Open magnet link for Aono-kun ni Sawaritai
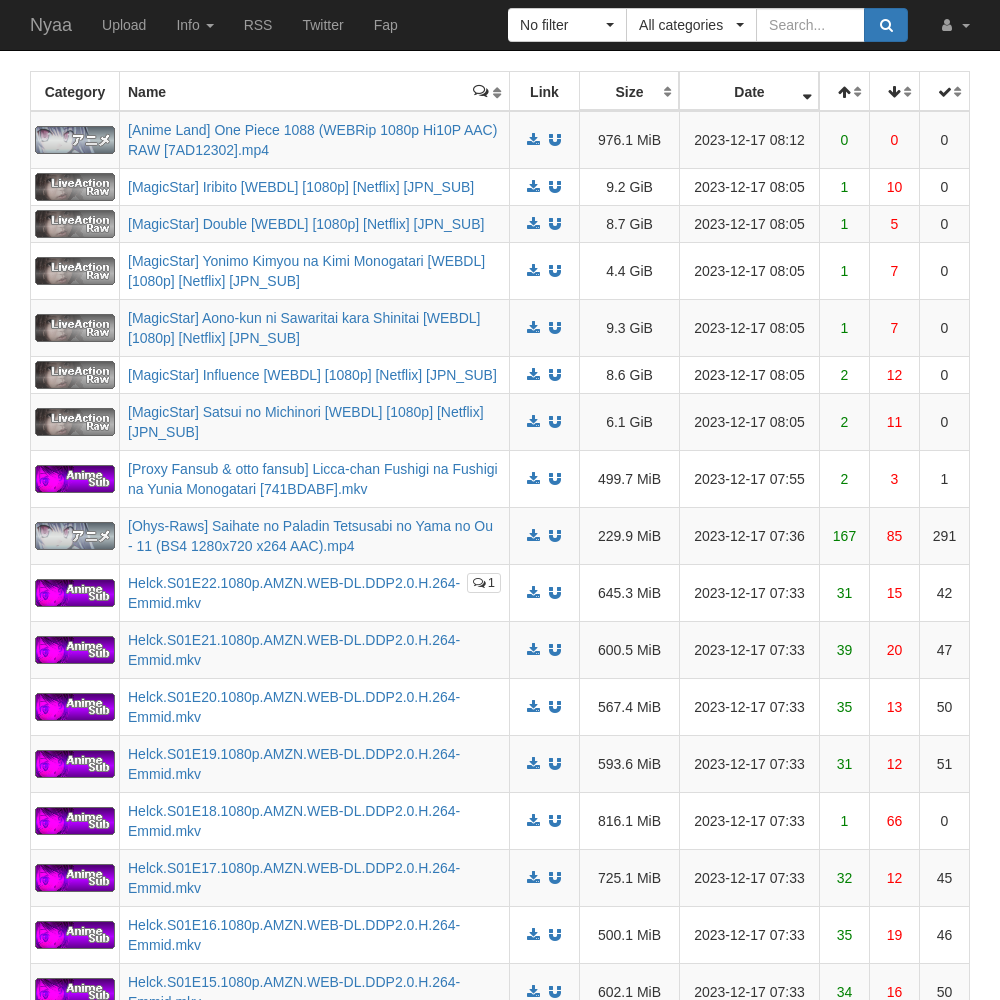The image size is (1000, 1000). click(x=555, y=328)
